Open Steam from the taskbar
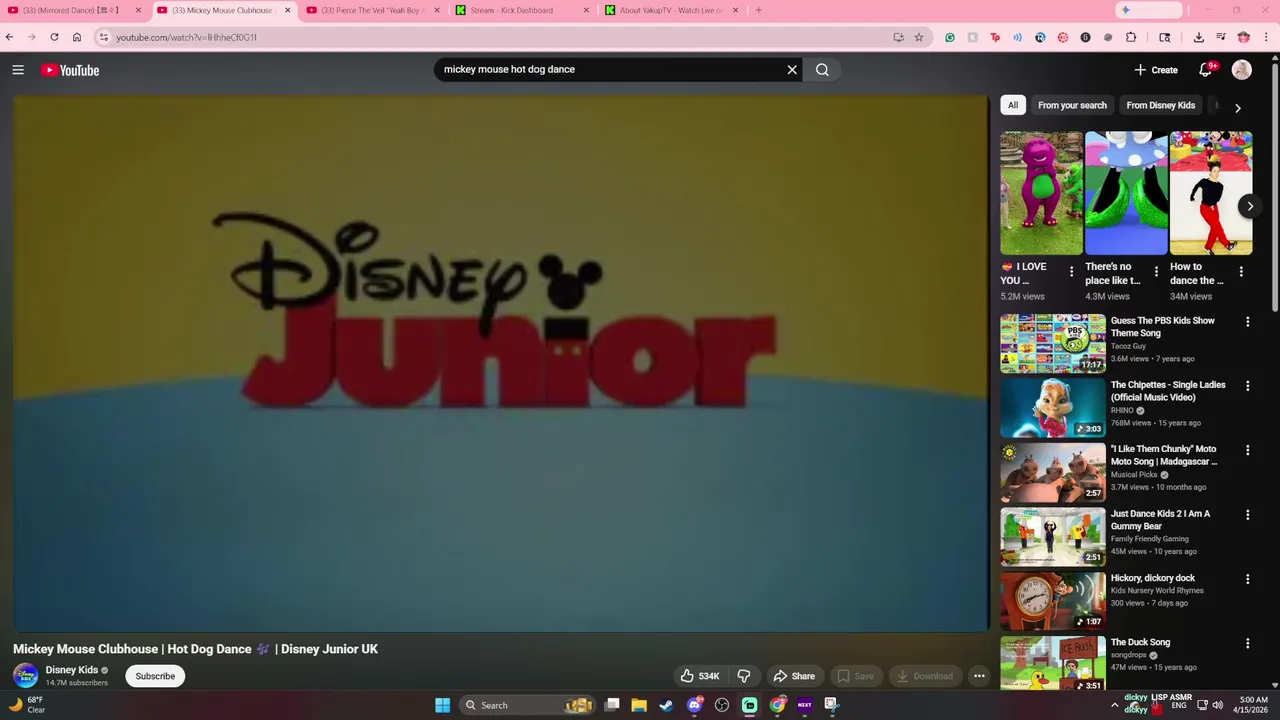This screenshot has height=720, width=1280. [666, 705]
